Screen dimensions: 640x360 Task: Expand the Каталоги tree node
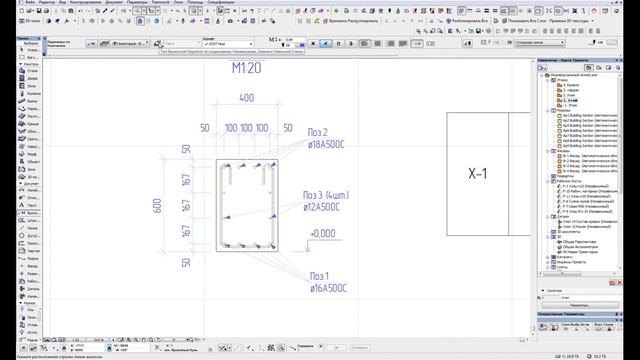[548, 257]
